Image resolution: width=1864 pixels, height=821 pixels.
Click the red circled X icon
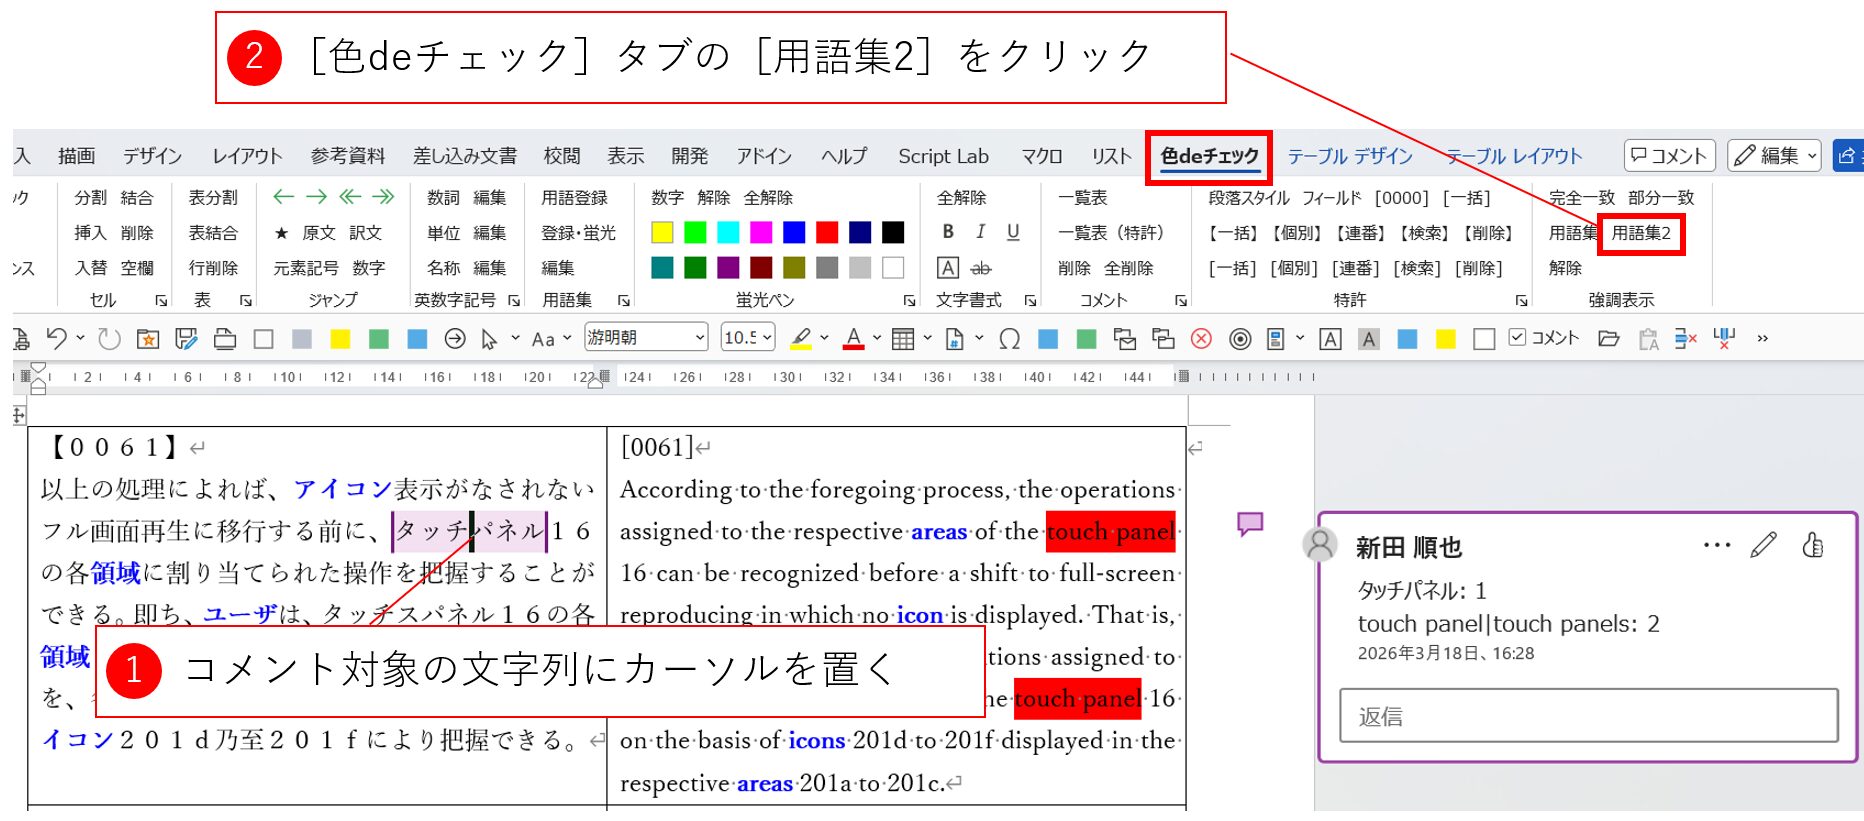coord(1201,339)
